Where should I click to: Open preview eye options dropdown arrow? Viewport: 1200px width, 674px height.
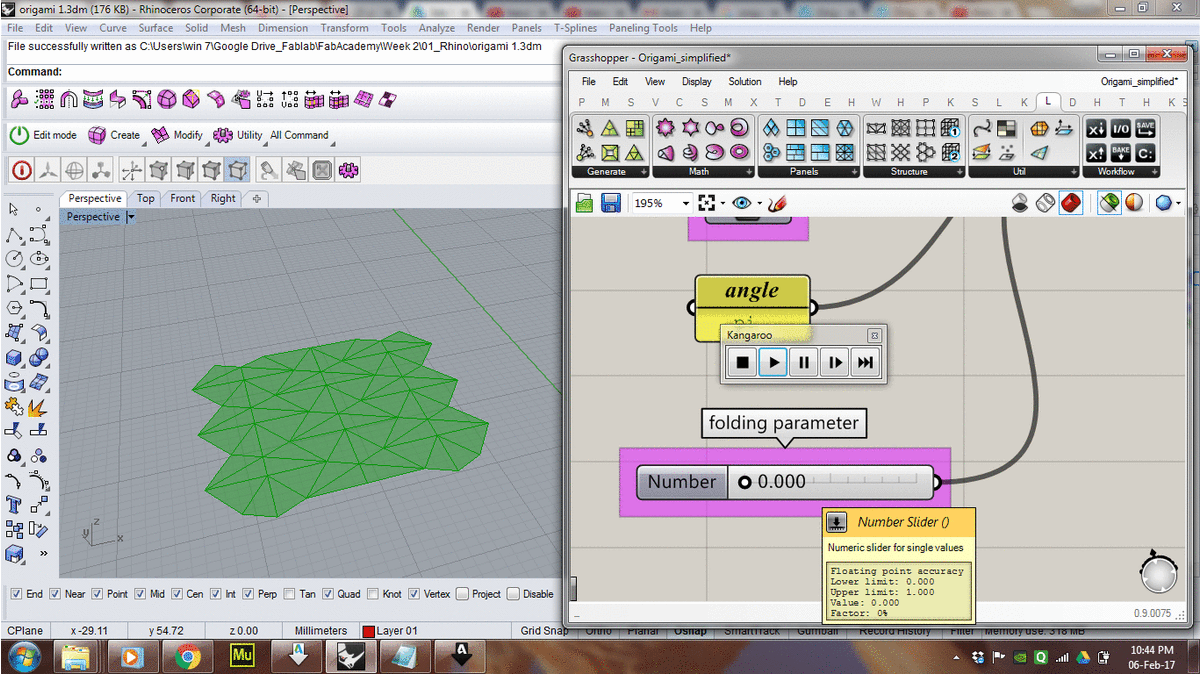tap(758, 203)
